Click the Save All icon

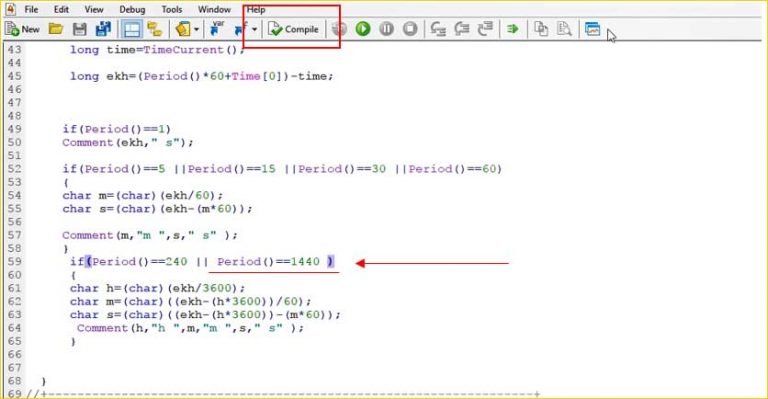[x=103, y=29]
